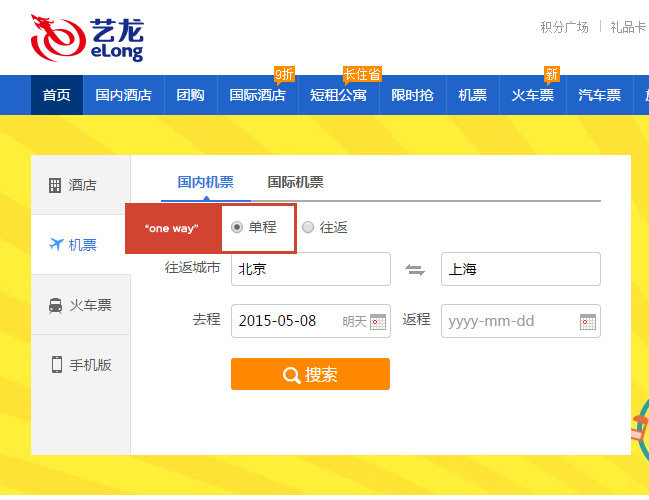This screenshot has height=500, width=649.
Task: Open 团购 in navigation bar
Action: pos(190,95)
